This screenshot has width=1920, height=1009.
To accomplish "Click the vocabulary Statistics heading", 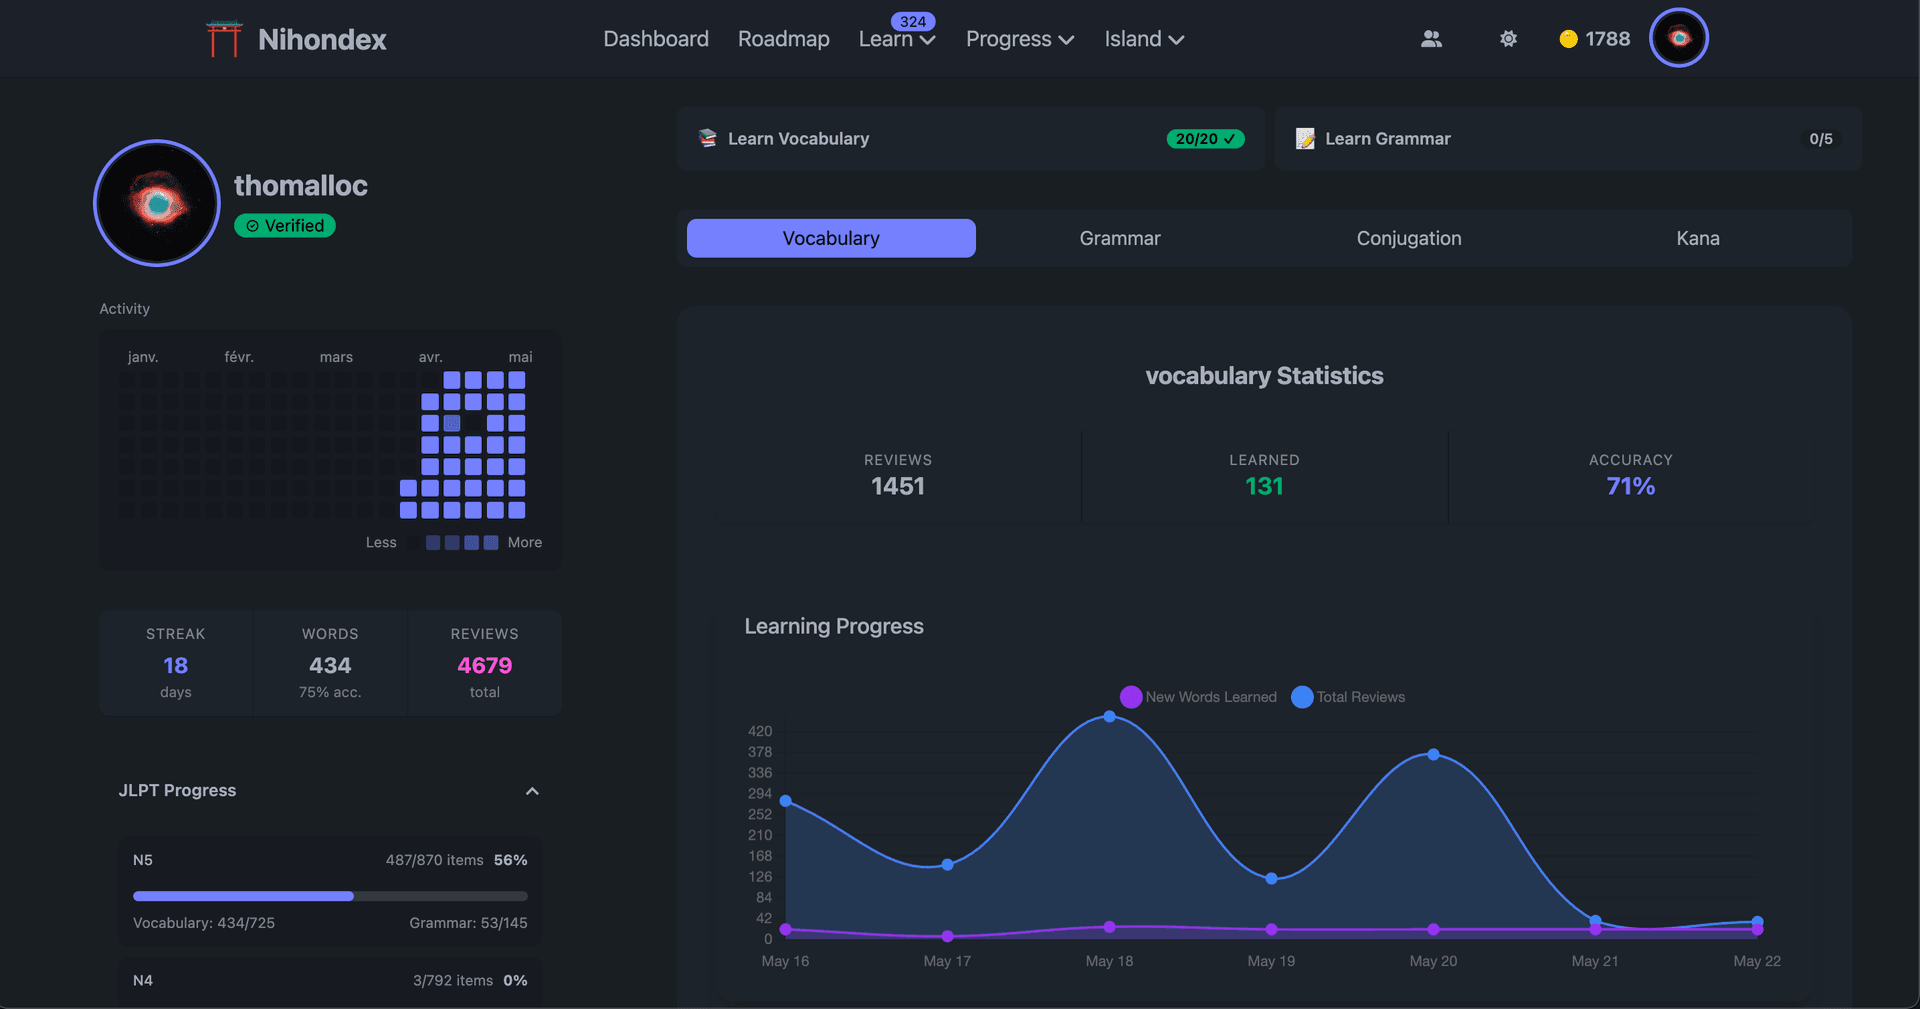I will (x=1264, y=376).
